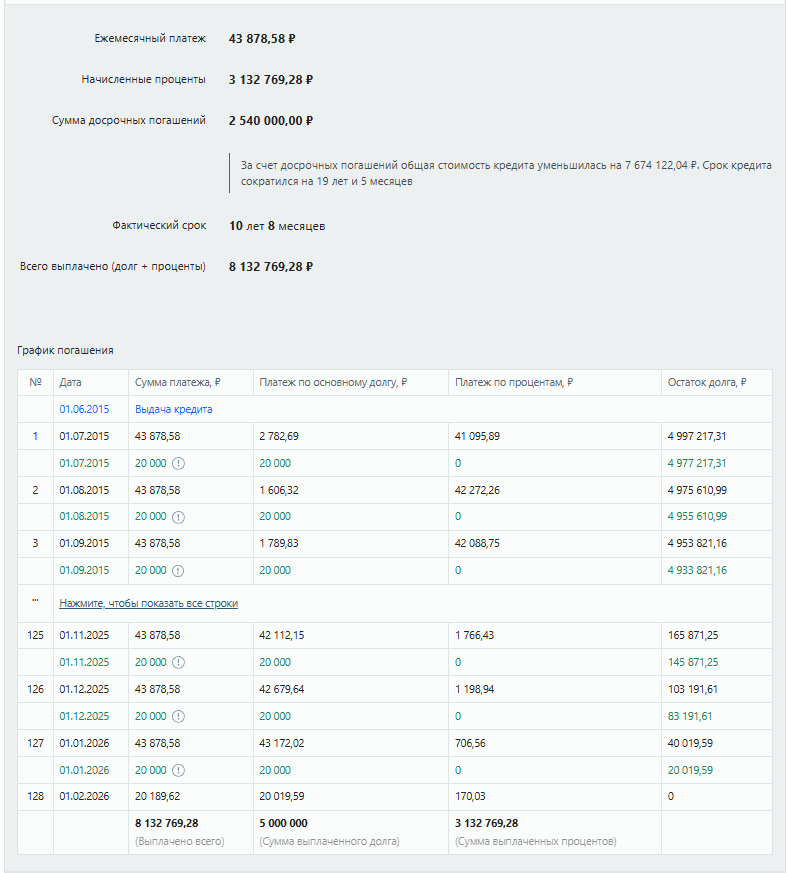The width and height of the screenshot is (788, 873).
Task: Click total paid 8 132 769,28 in footer
Action: [x=167, y=823]
